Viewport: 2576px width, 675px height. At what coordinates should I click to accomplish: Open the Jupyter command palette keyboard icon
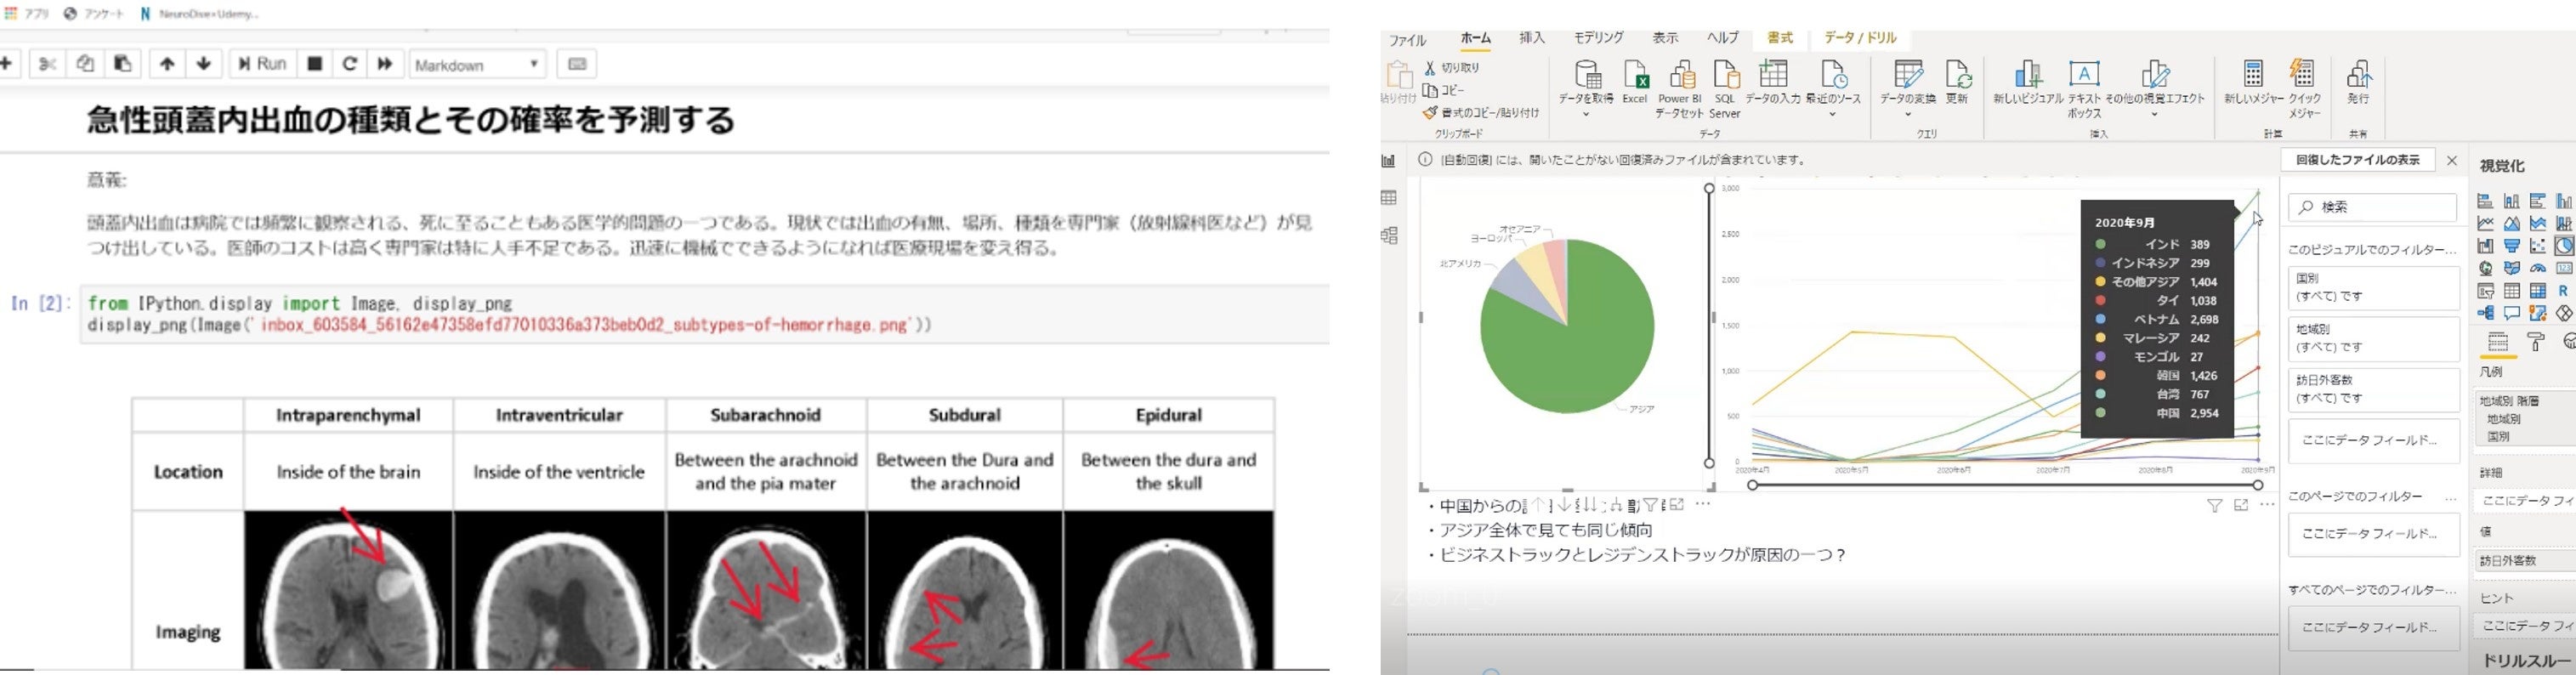[577, 64]
